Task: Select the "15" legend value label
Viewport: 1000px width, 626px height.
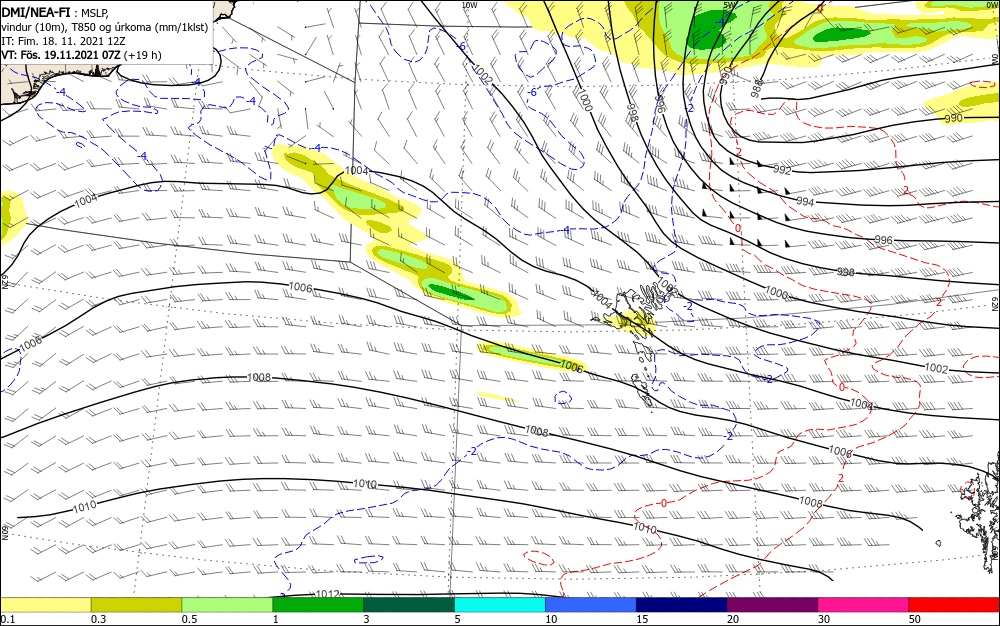Action: click(x=642, y=619)
